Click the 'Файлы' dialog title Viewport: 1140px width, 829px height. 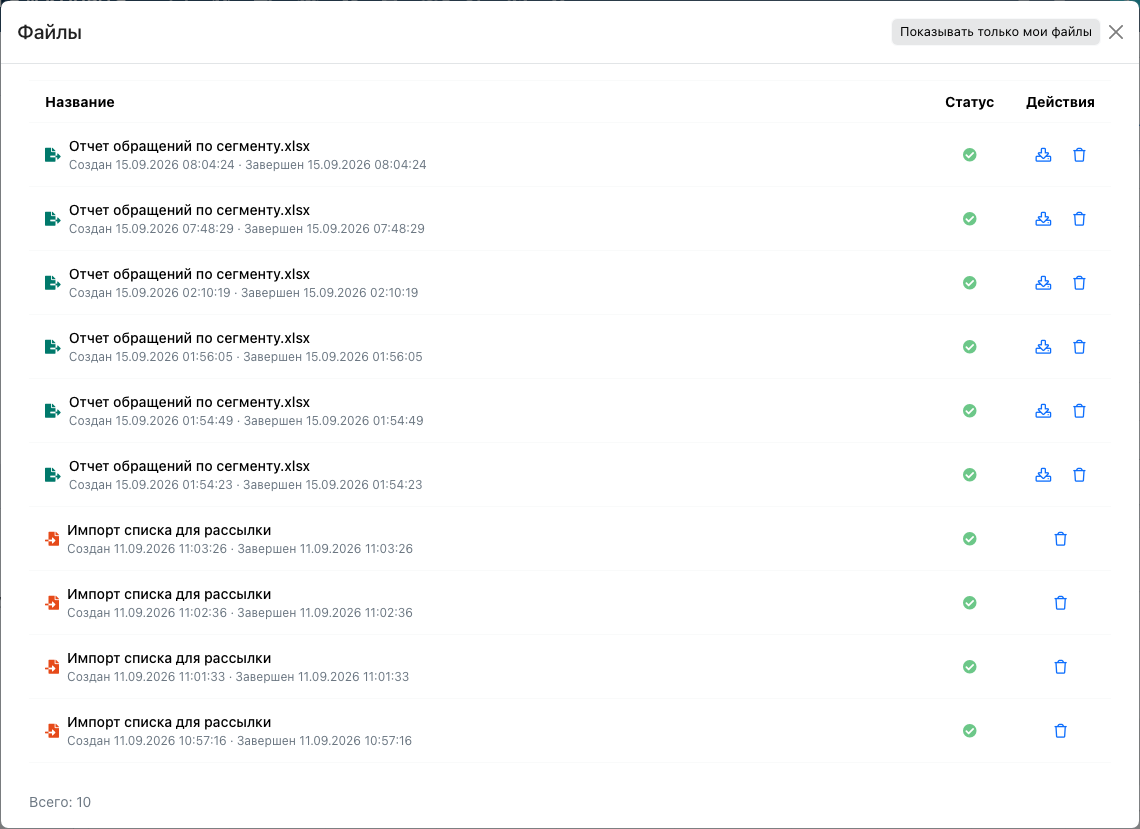[49, 33]
